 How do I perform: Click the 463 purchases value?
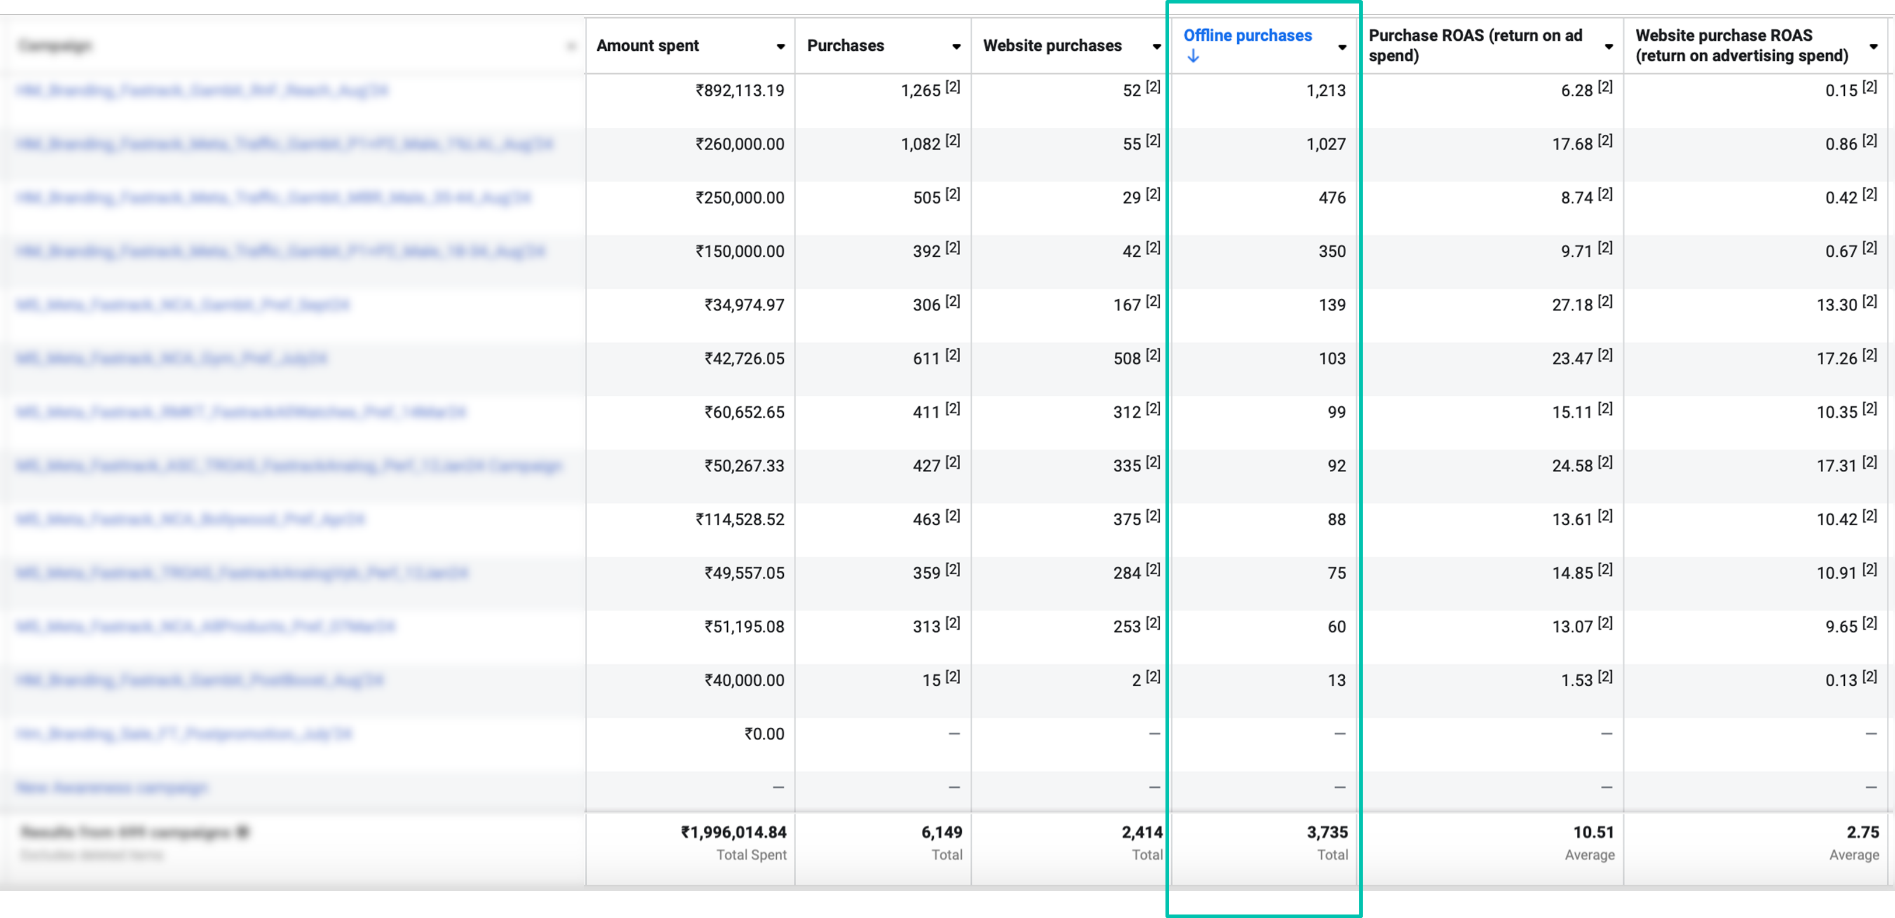pos(927,520)
